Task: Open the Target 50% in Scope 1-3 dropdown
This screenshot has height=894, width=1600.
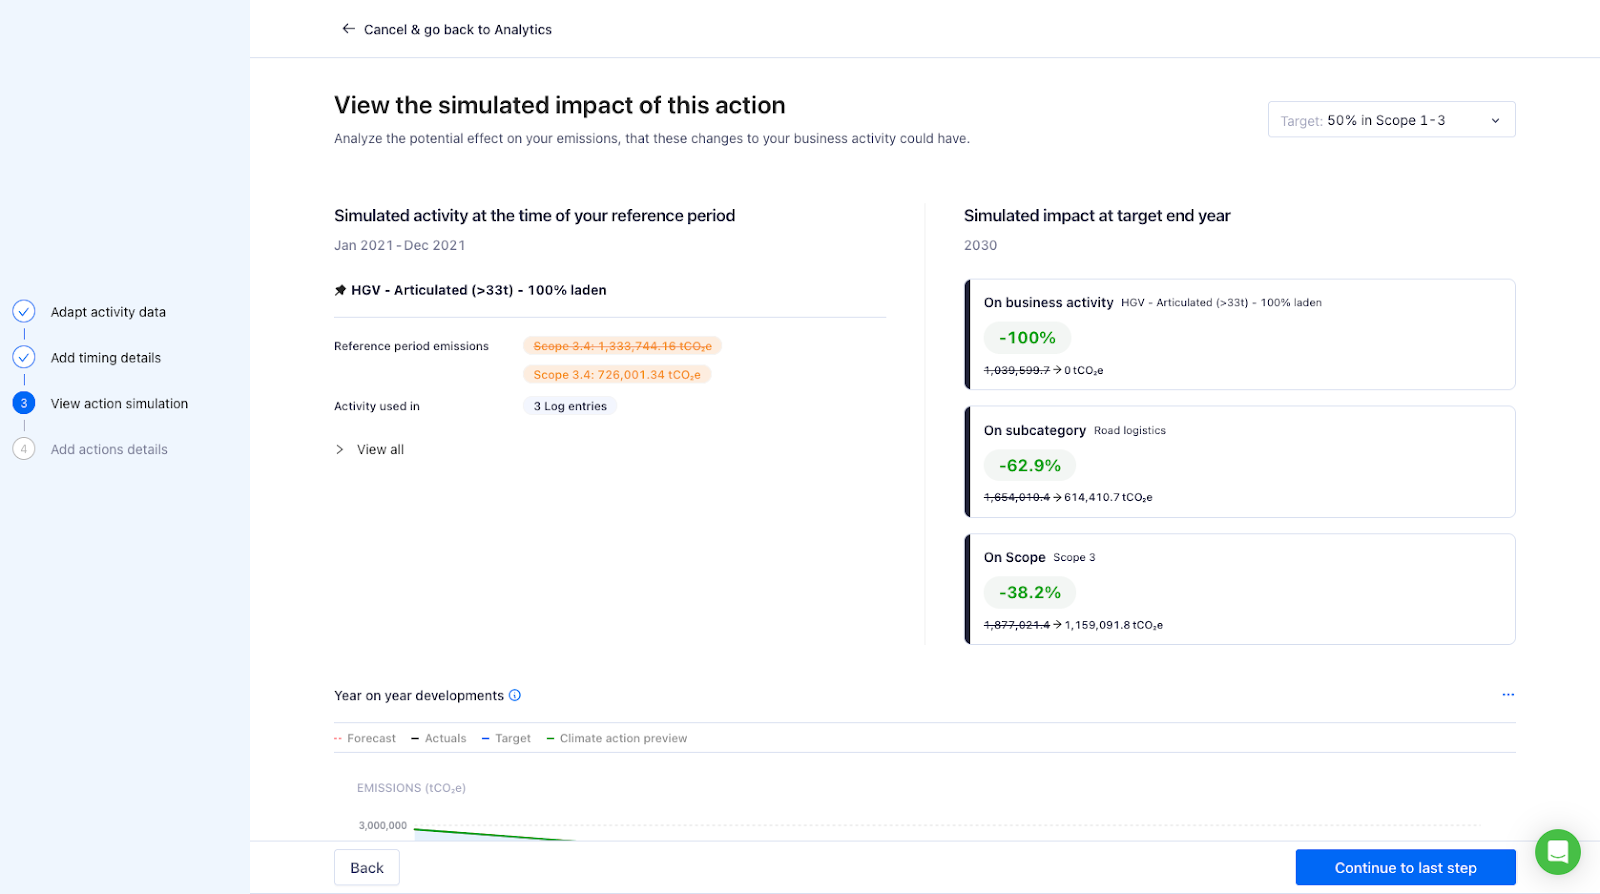Action: [x=1391, y=120]
